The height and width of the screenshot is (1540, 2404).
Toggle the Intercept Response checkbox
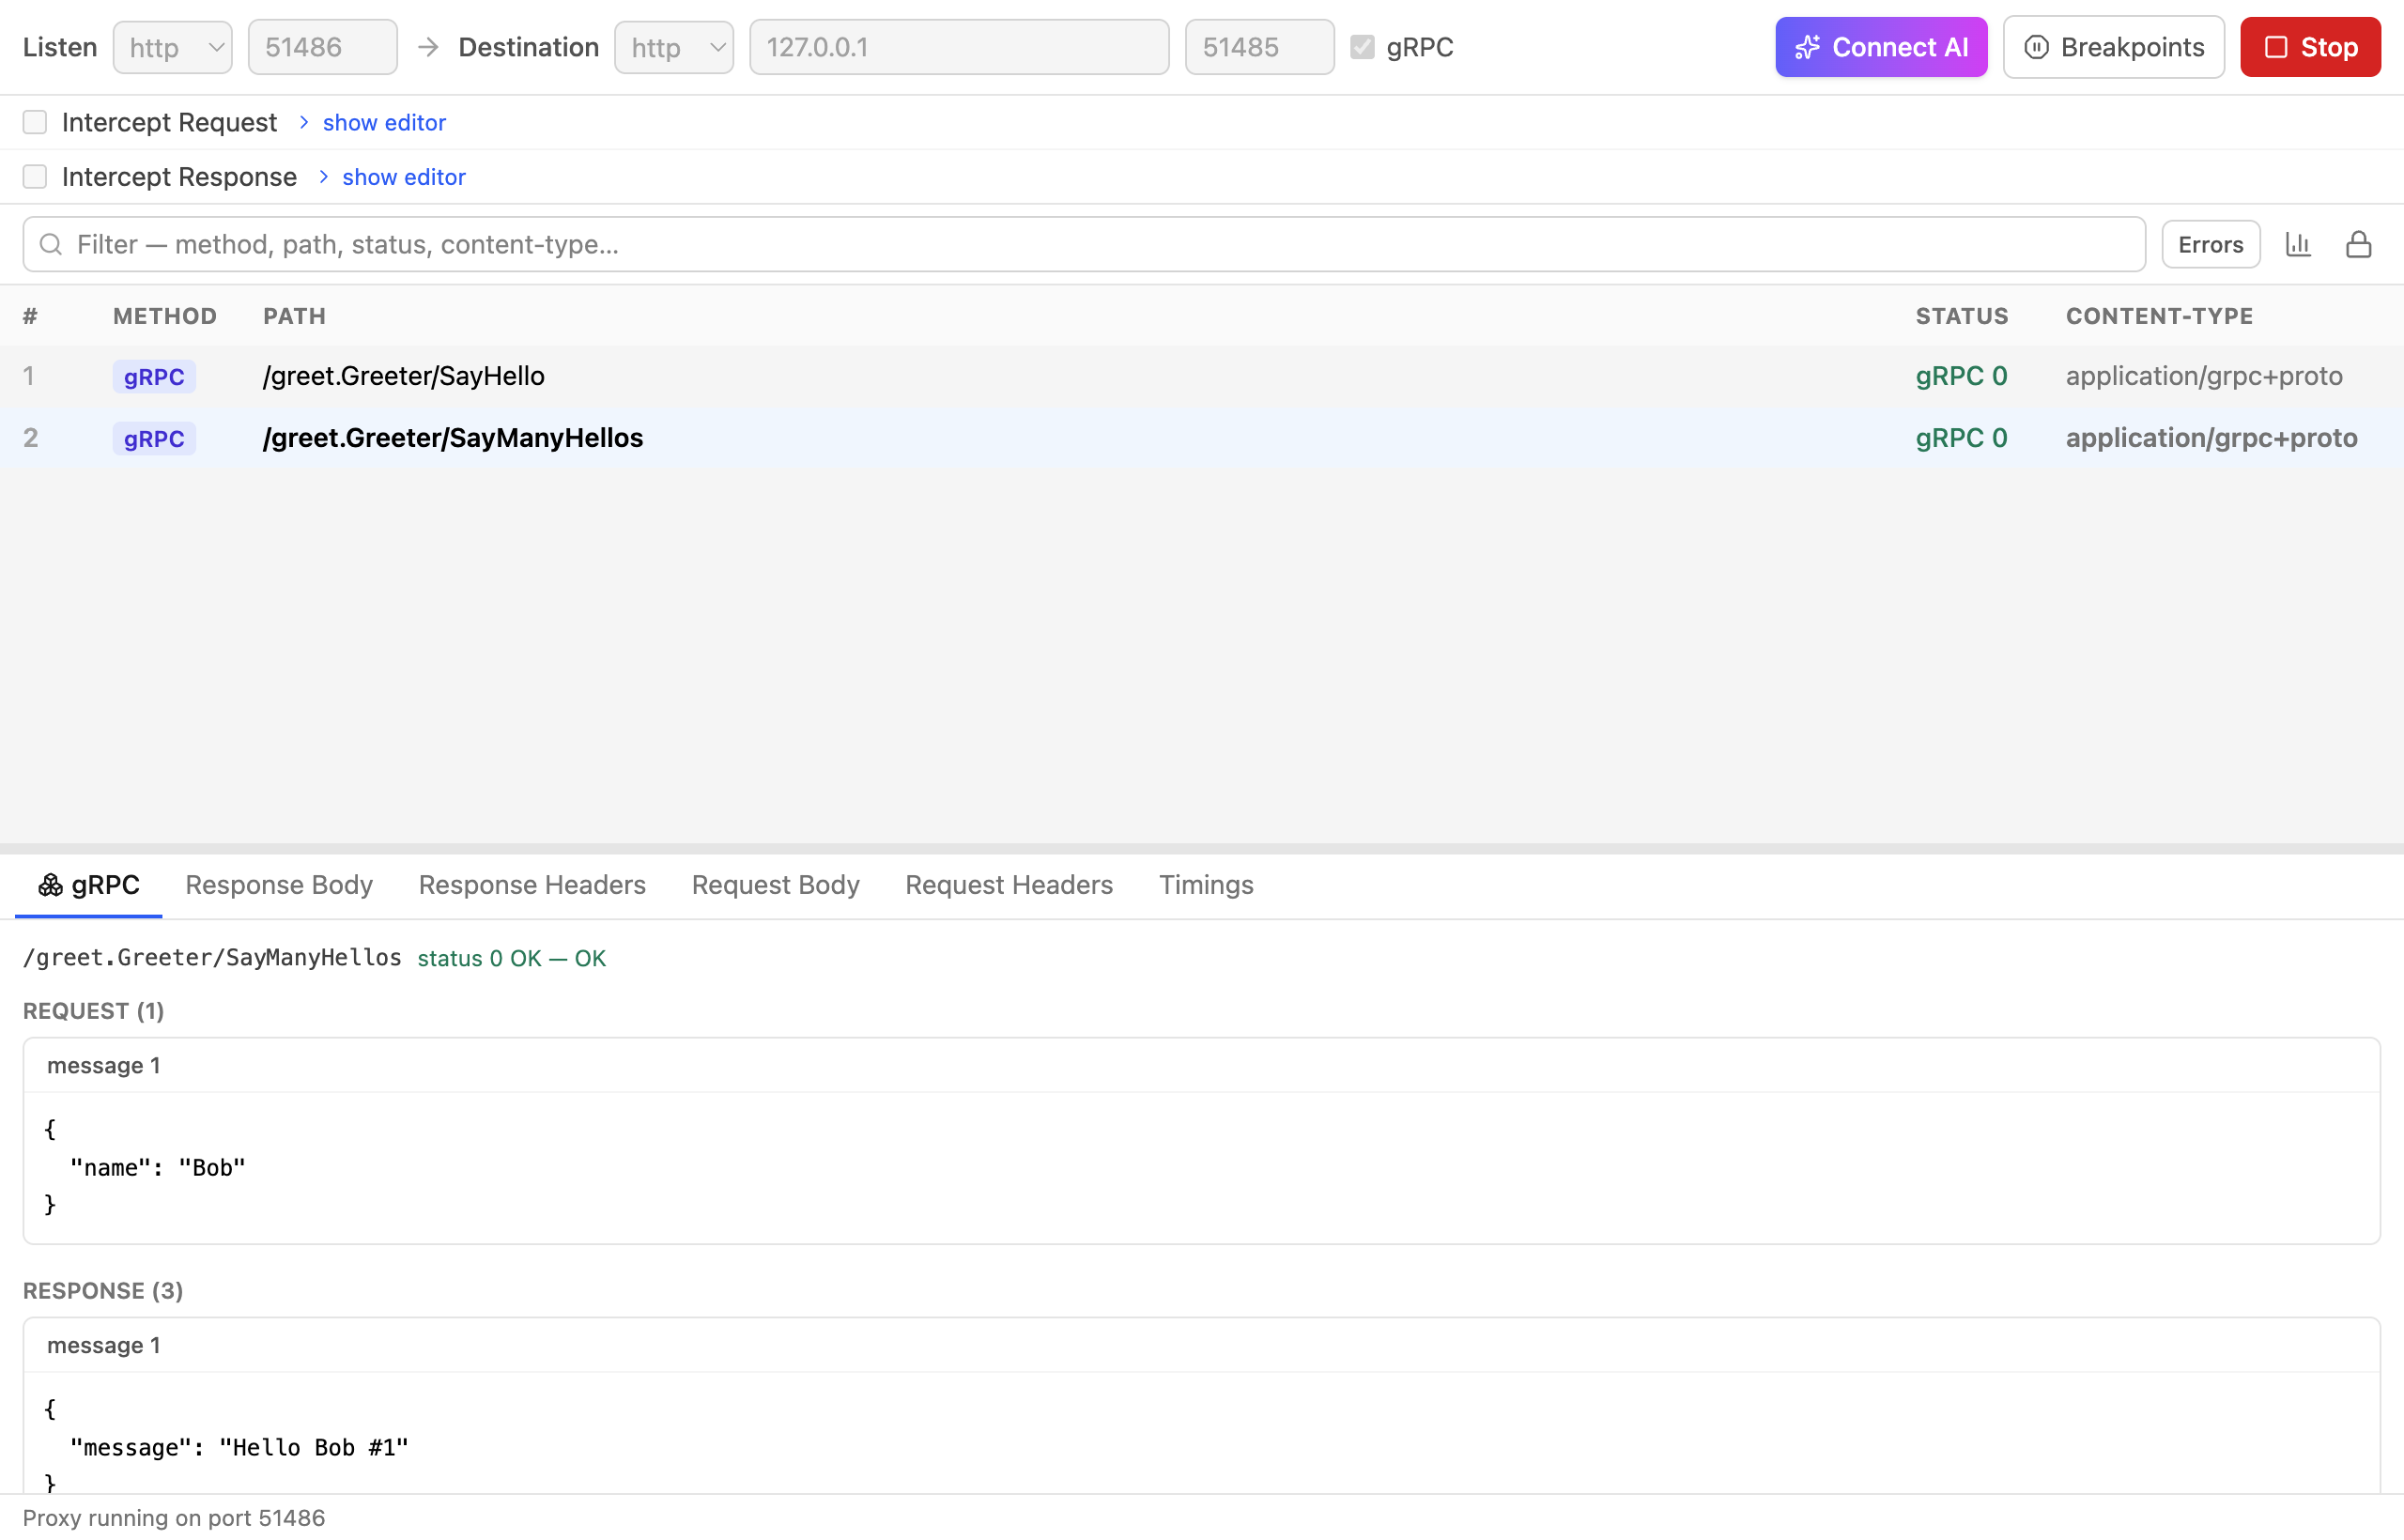pos(35,177)
